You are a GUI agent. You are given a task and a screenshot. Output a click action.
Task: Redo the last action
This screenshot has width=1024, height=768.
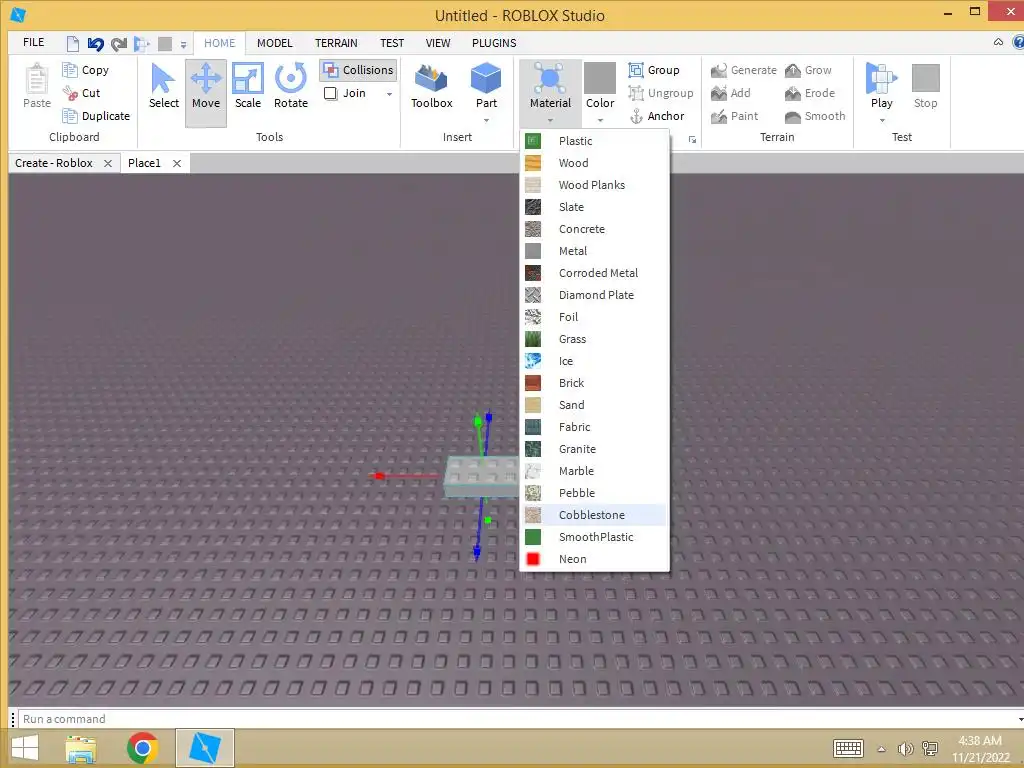pyautogui.click(x=119, y=44)
